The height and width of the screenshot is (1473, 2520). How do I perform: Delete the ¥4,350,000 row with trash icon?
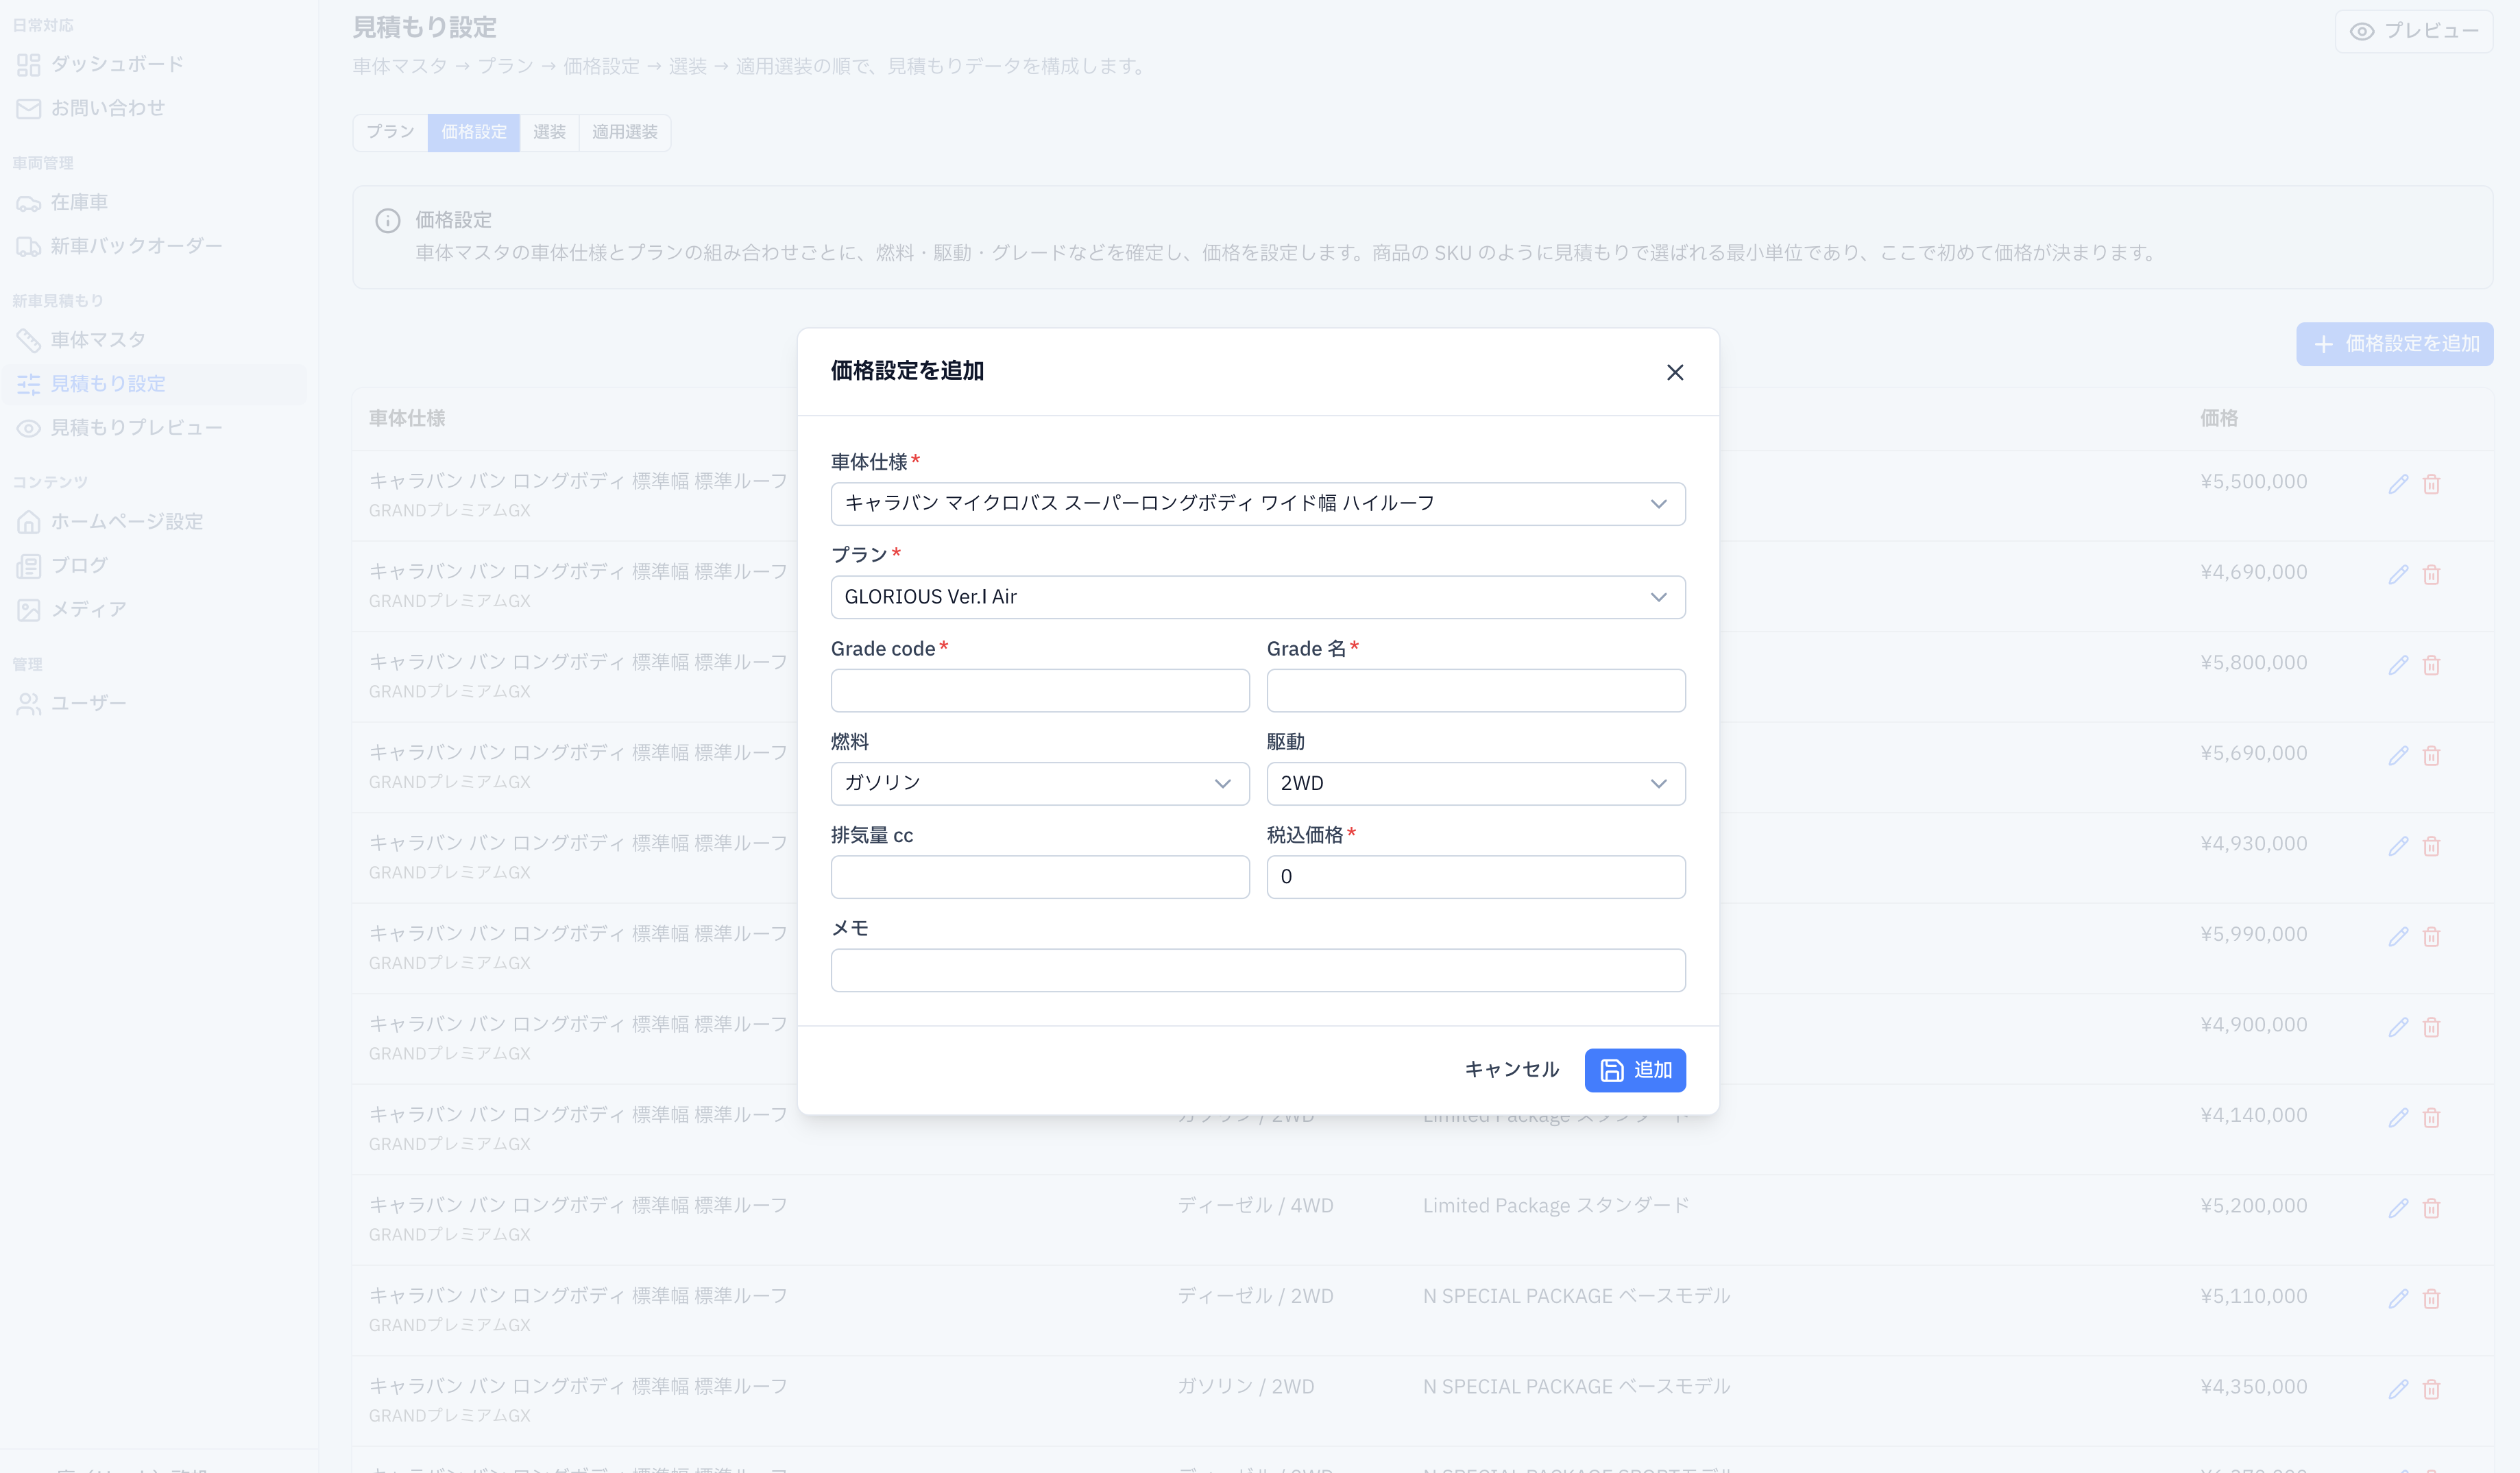(x=2431, y=1389)
